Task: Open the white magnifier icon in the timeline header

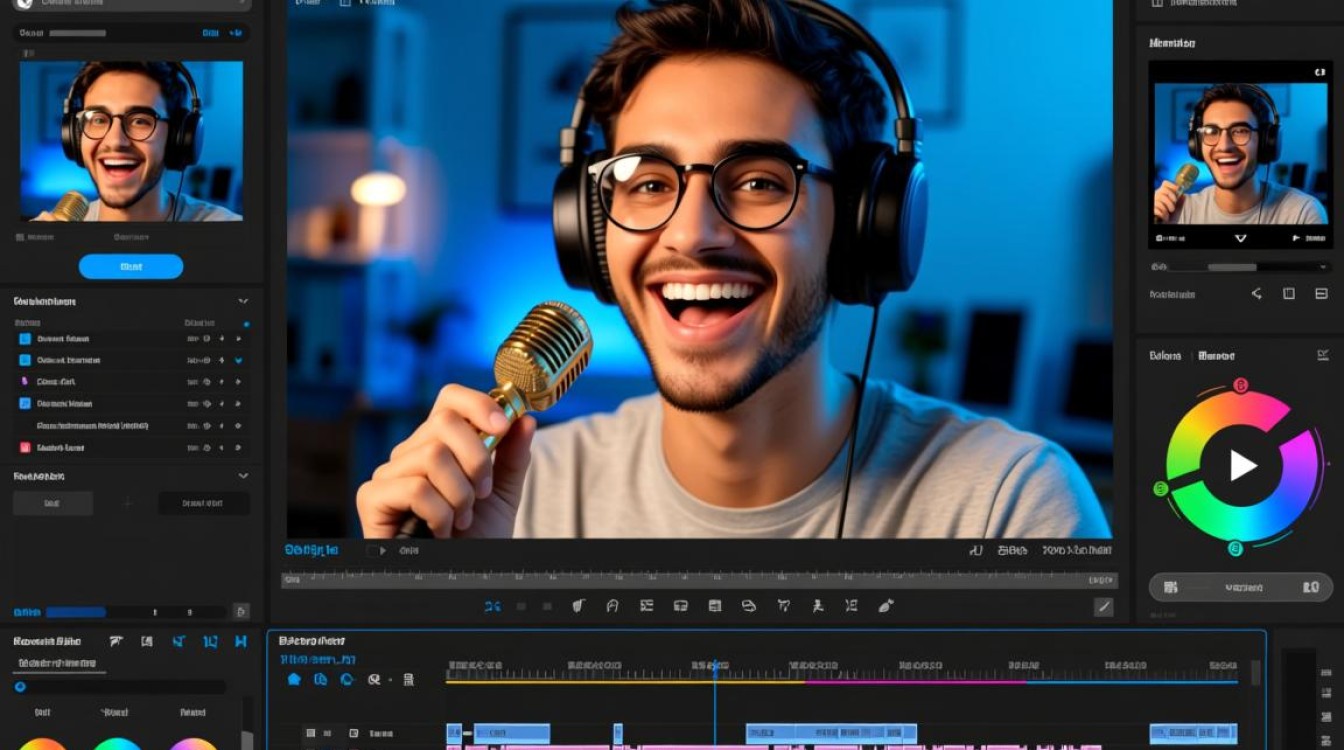Action: click(374, 679)
